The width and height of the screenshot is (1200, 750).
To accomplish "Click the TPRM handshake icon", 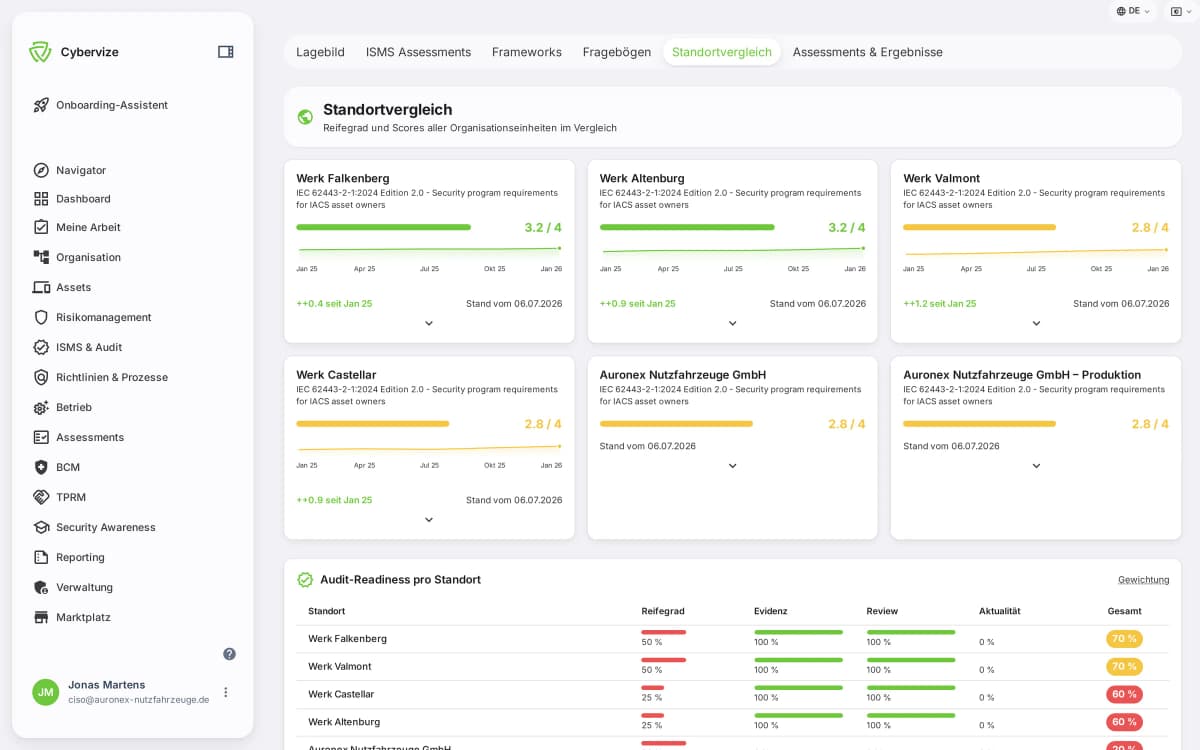I will tap(41, 497).
